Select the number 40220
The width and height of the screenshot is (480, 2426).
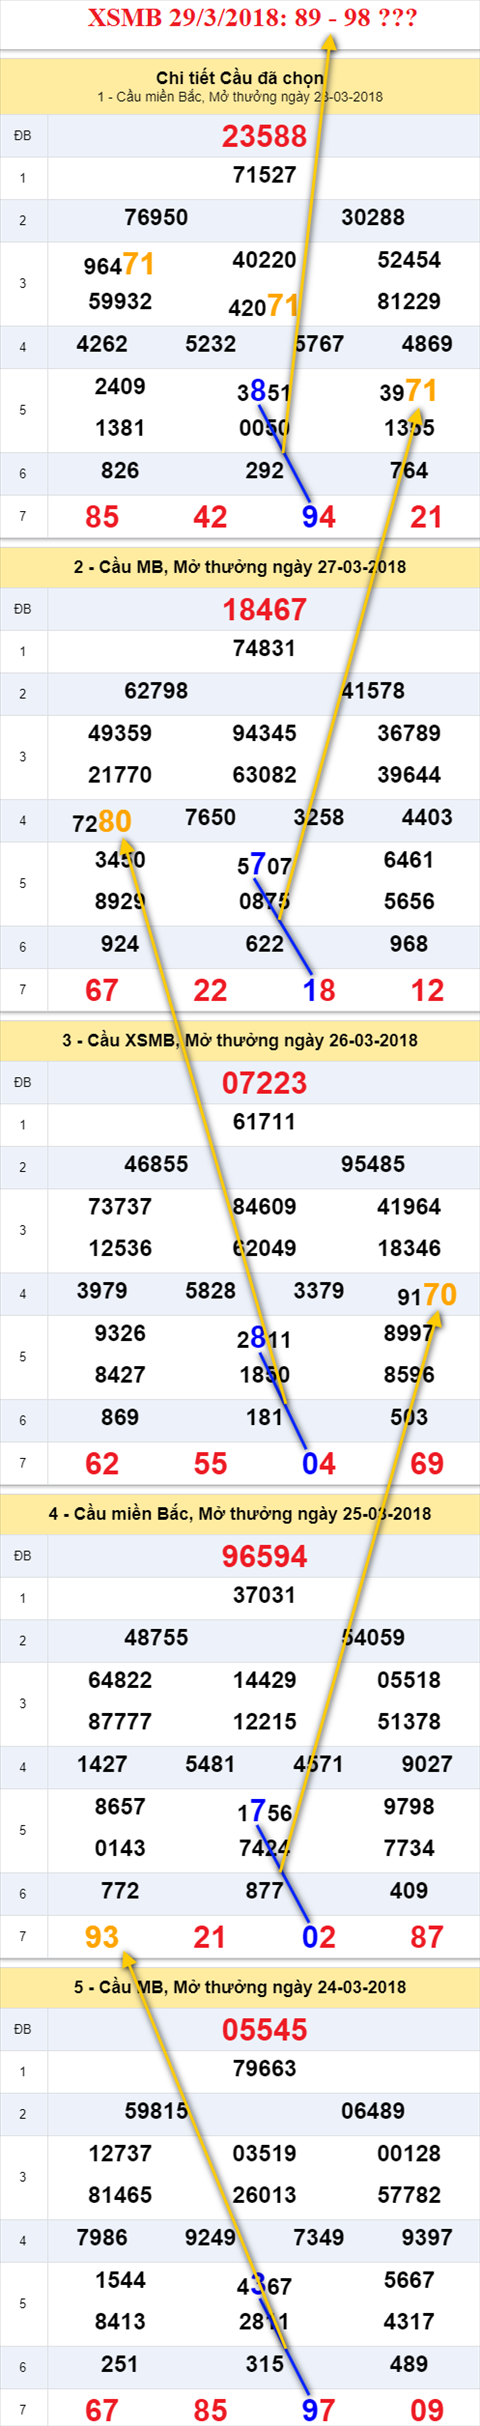(x=264, y=260)
